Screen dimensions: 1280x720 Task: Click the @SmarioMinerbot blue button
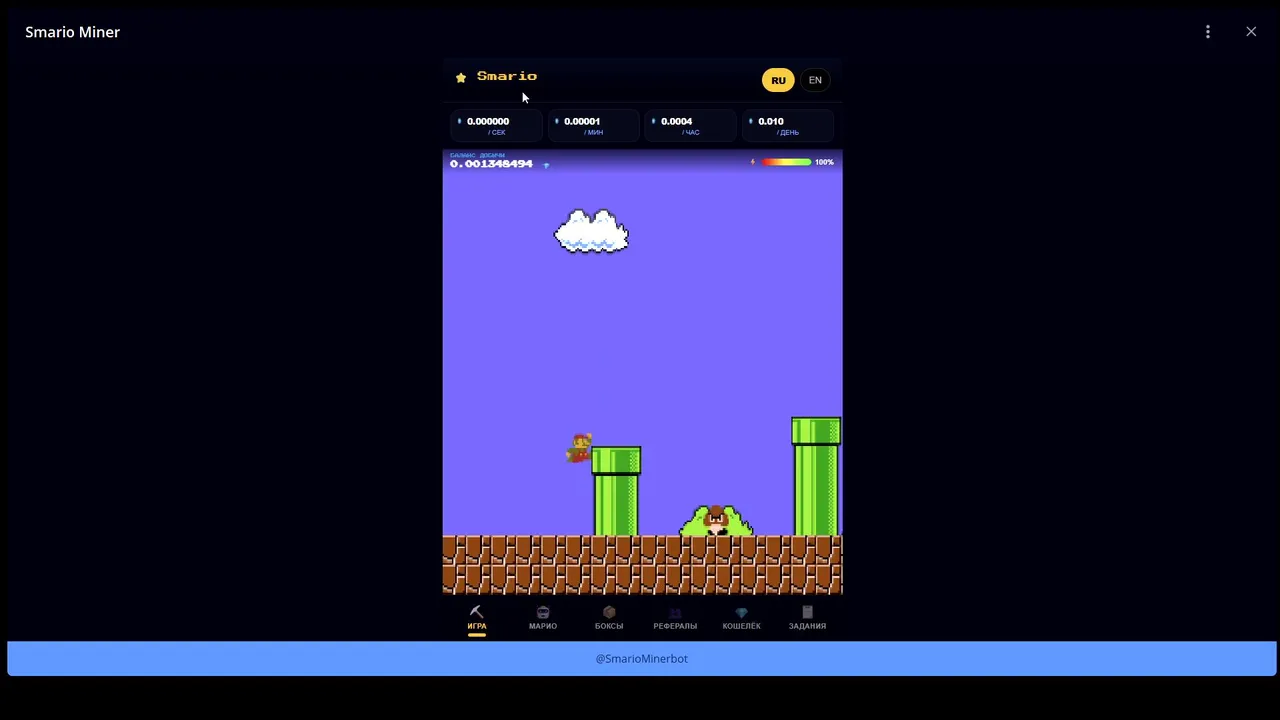pyautogui.click(x=642, y=659)
